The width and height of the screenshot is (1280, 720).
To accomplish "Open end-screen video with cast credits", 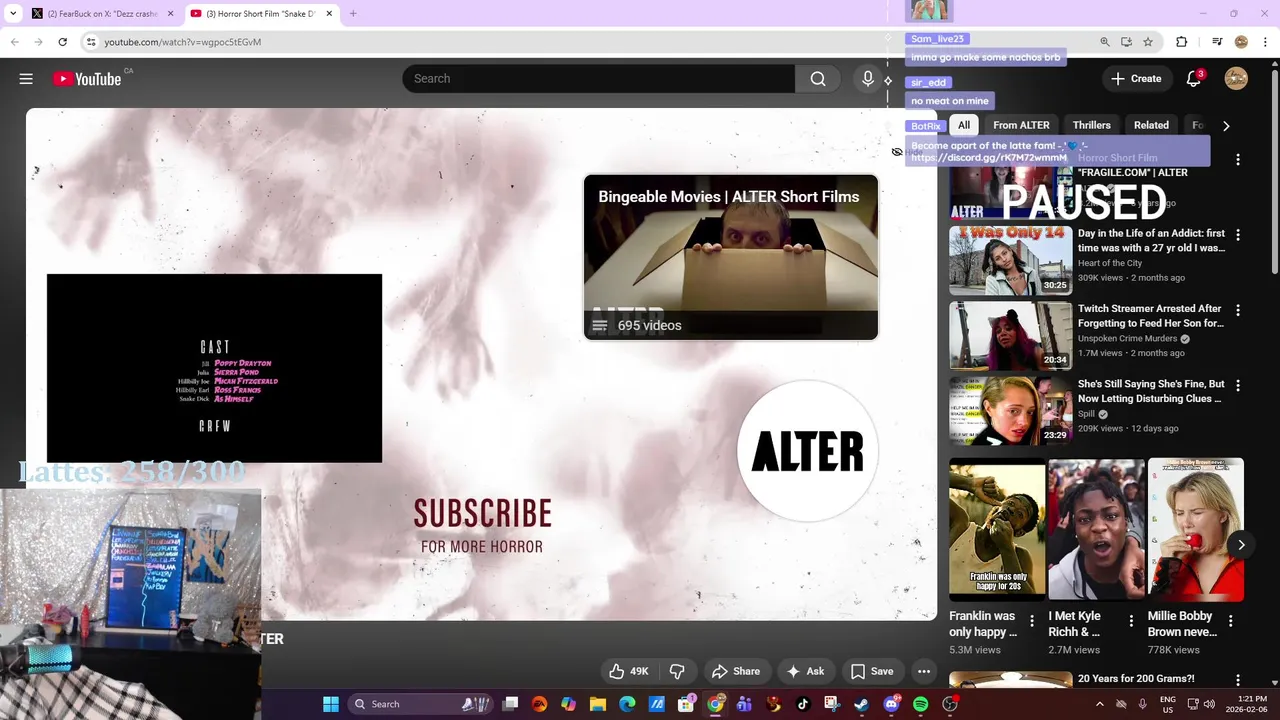I will point(214,368).
